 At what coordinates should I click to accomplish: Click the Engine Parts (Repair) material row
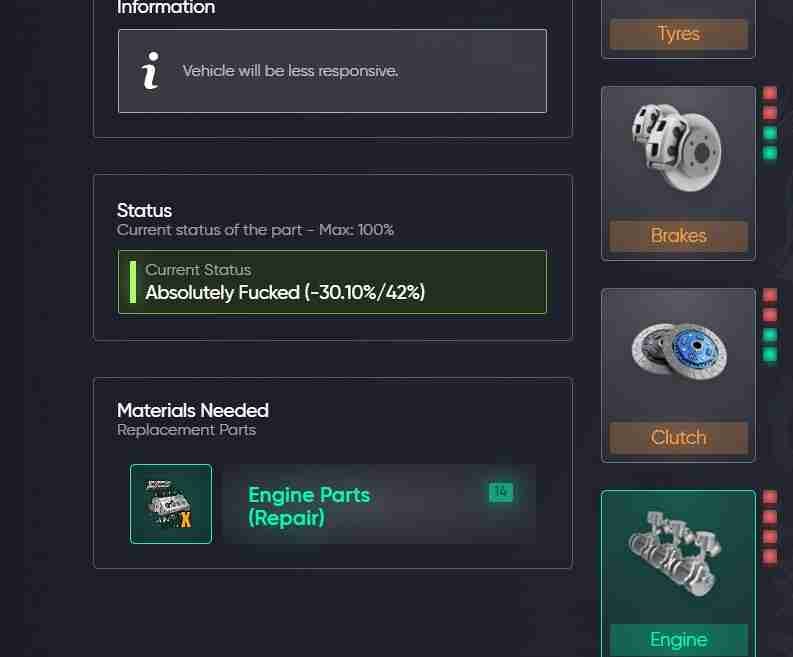click(x=333, y=504)
